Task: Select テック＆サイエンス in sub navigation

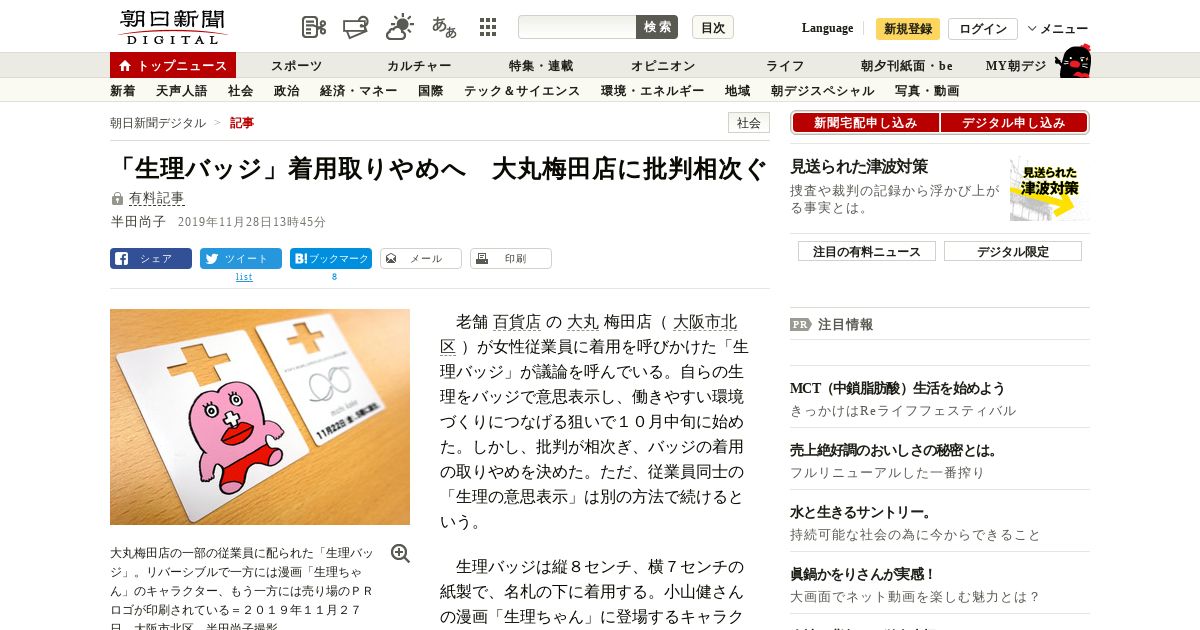Action: (x=522, y=91)
